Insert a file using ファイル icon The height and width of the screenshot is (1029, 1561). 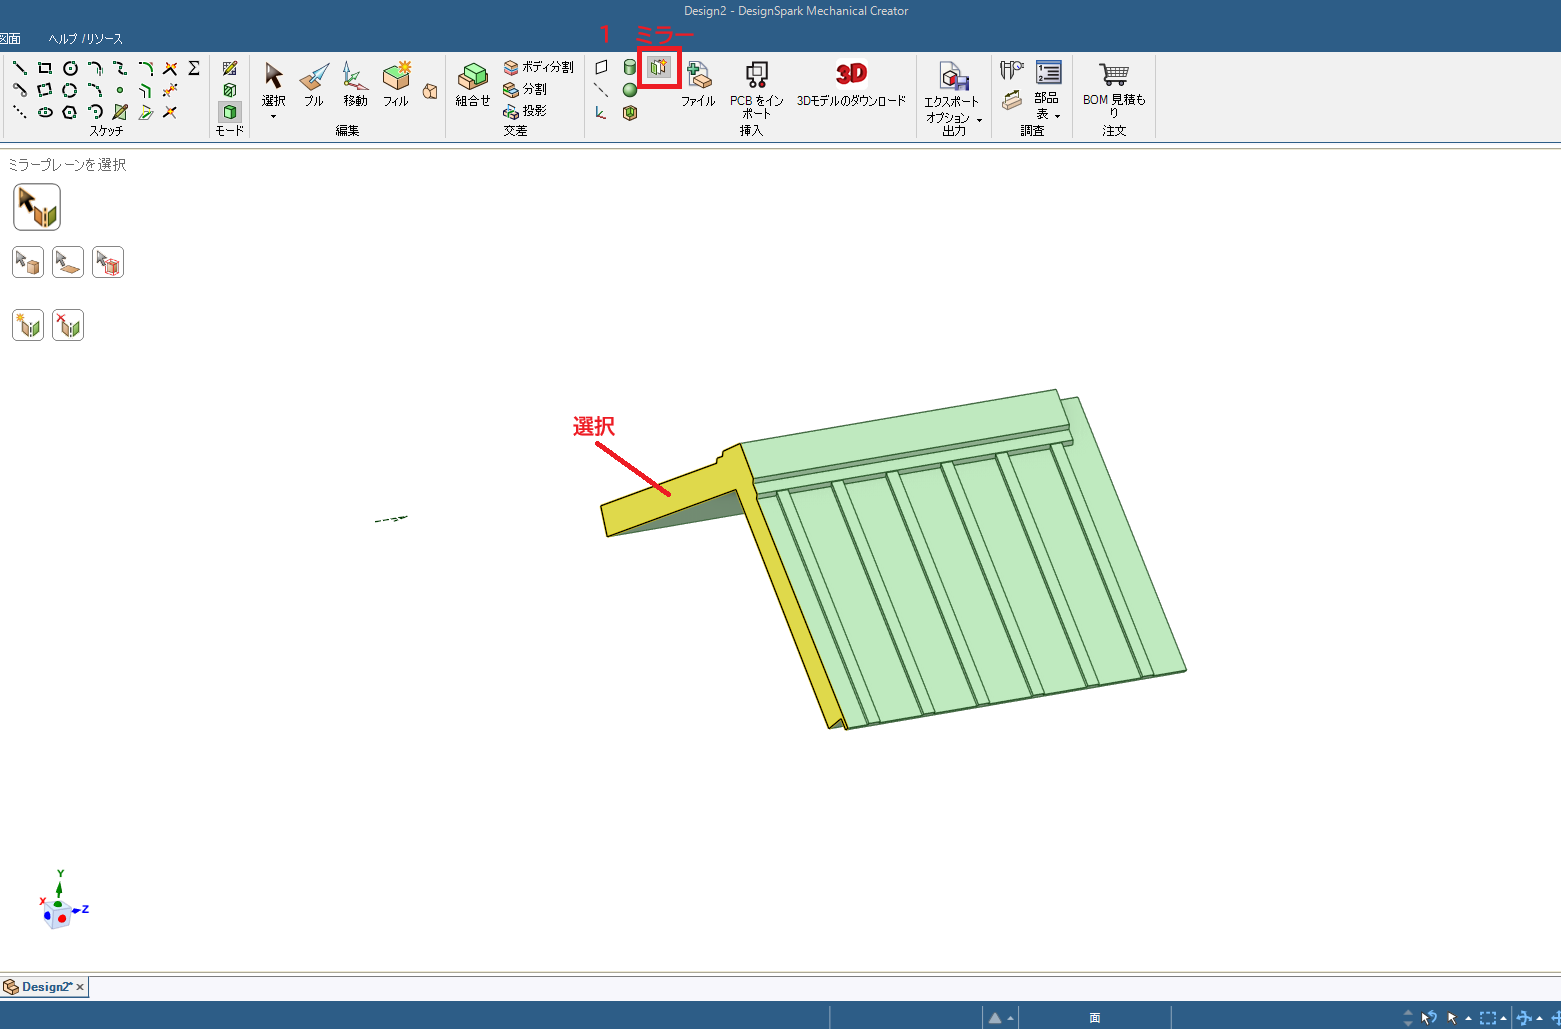pos(698,84)
